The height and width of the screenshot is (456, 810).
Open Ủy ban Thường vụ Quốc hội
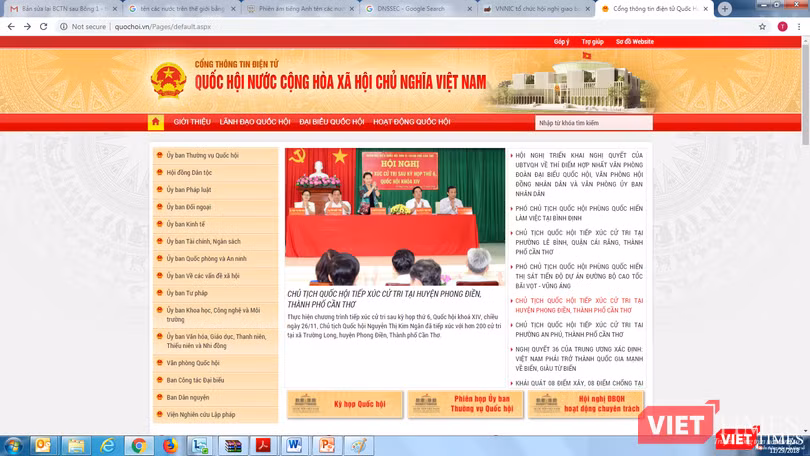[202, 155]
